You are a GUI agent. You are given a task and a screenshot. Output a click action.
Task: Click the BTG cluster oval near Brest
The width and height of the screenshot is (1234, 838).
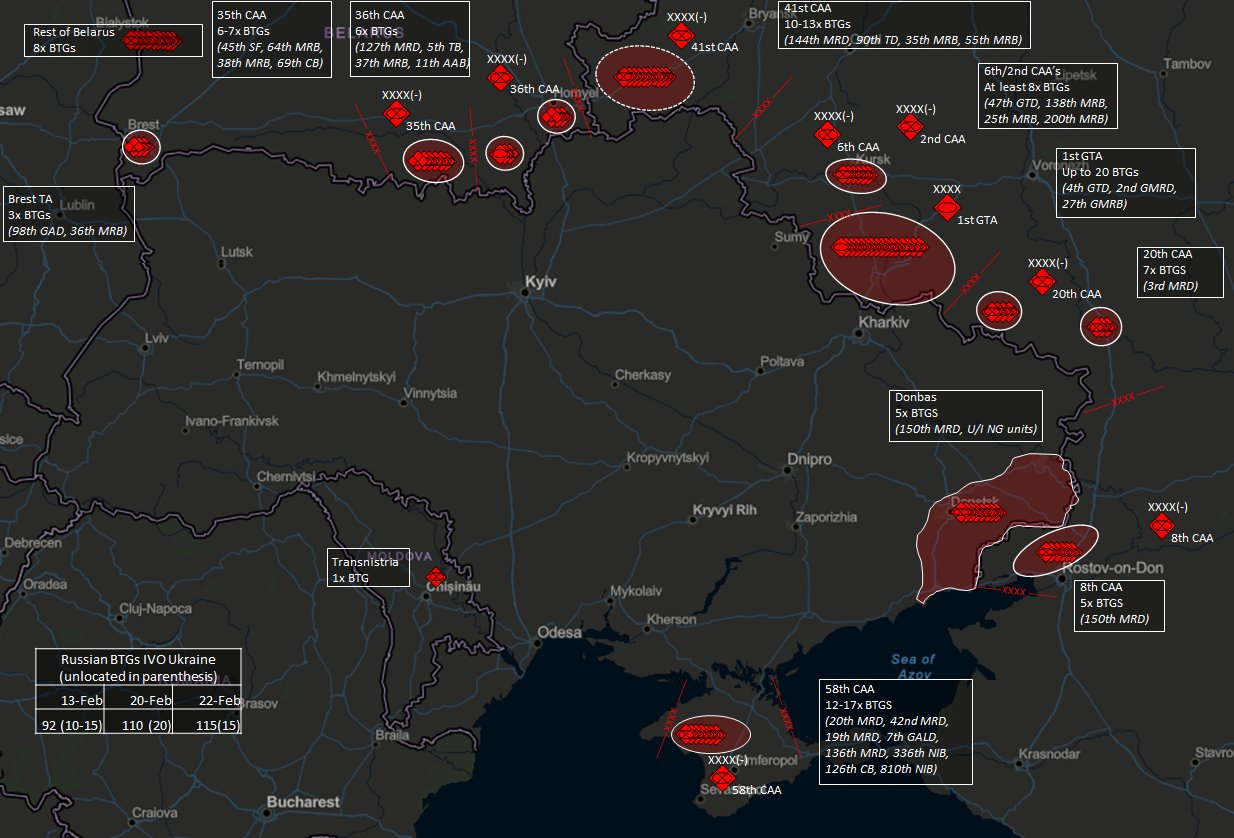(x=142, y=147)
